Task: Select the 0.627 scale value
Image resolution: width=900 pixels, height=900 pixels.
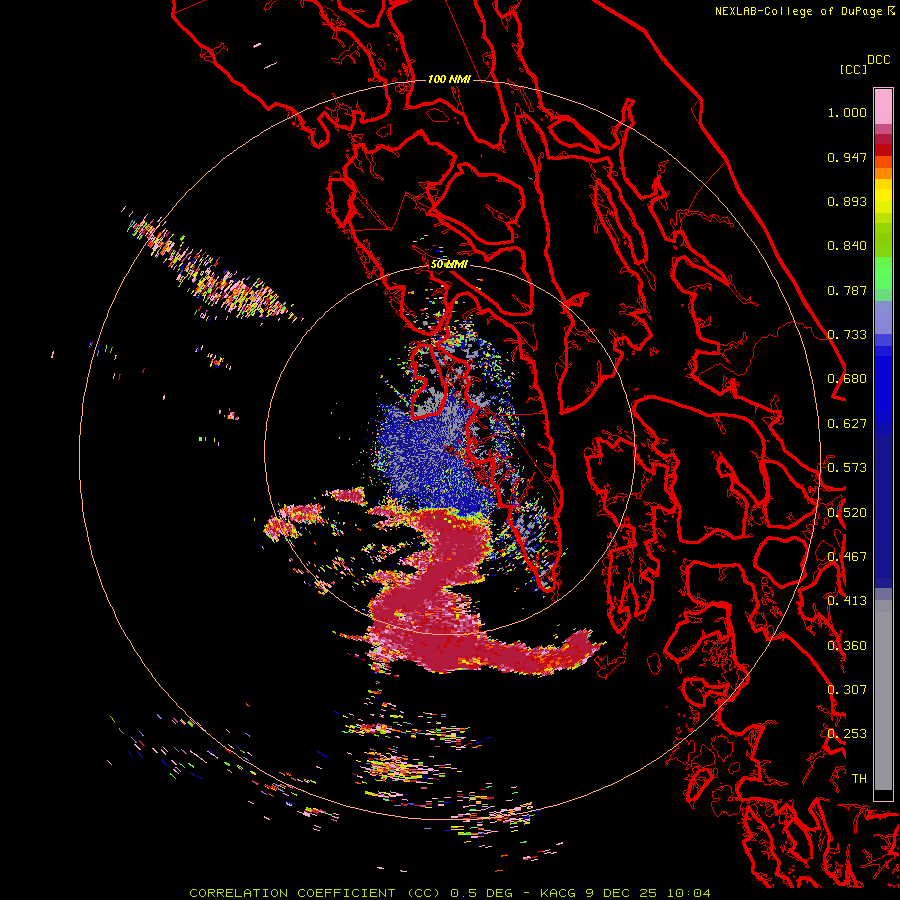Action: [x=847, y=424]
